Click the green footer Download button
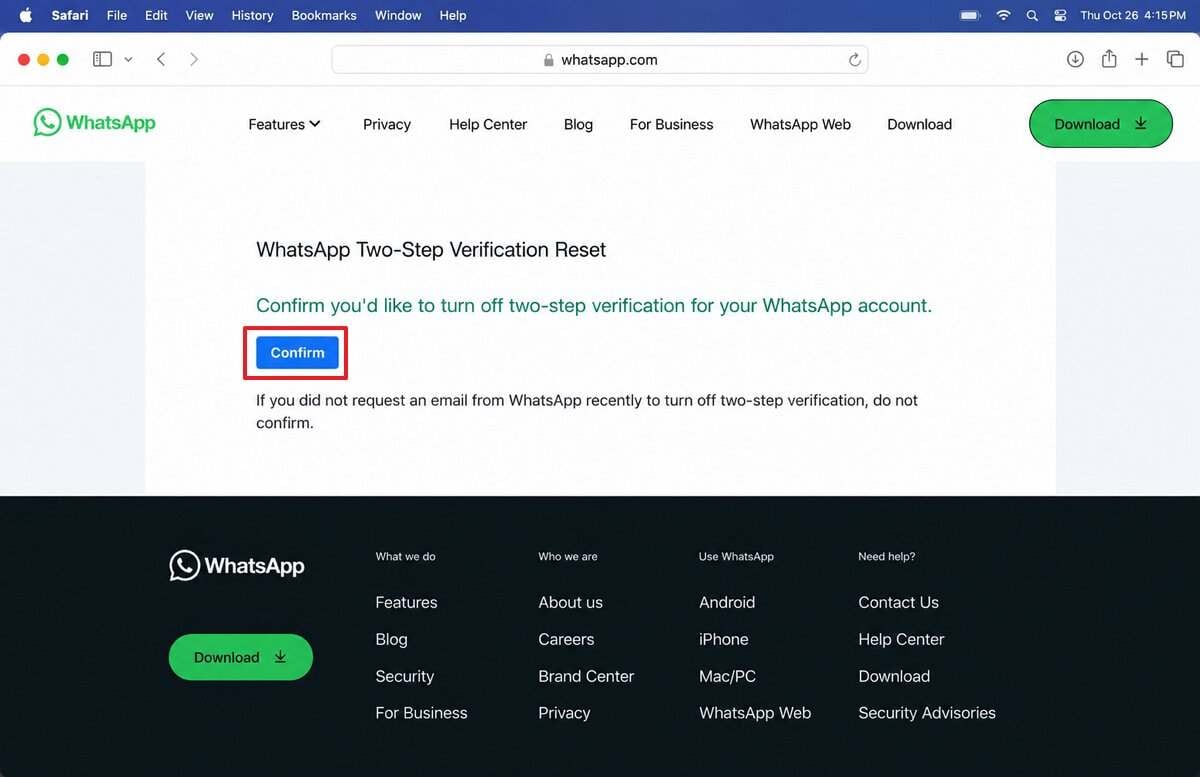 point(240,657)
